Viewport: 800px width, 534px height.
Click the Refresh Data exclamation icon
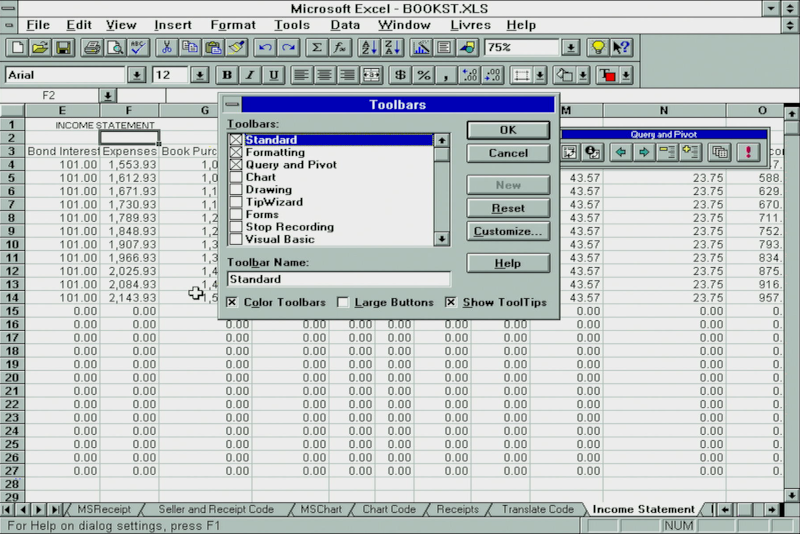tap(747, 152)
